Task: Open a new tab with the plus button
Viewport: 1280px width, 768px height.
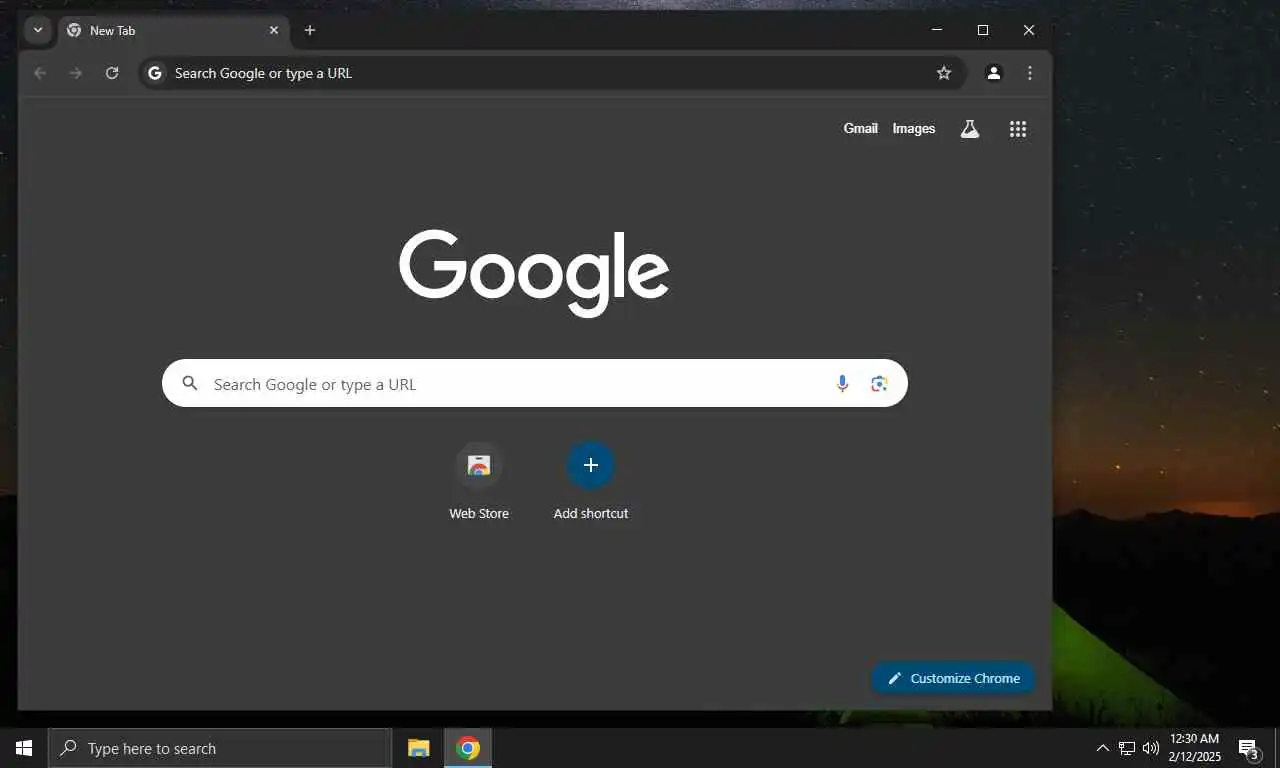Action: [310, 30]
